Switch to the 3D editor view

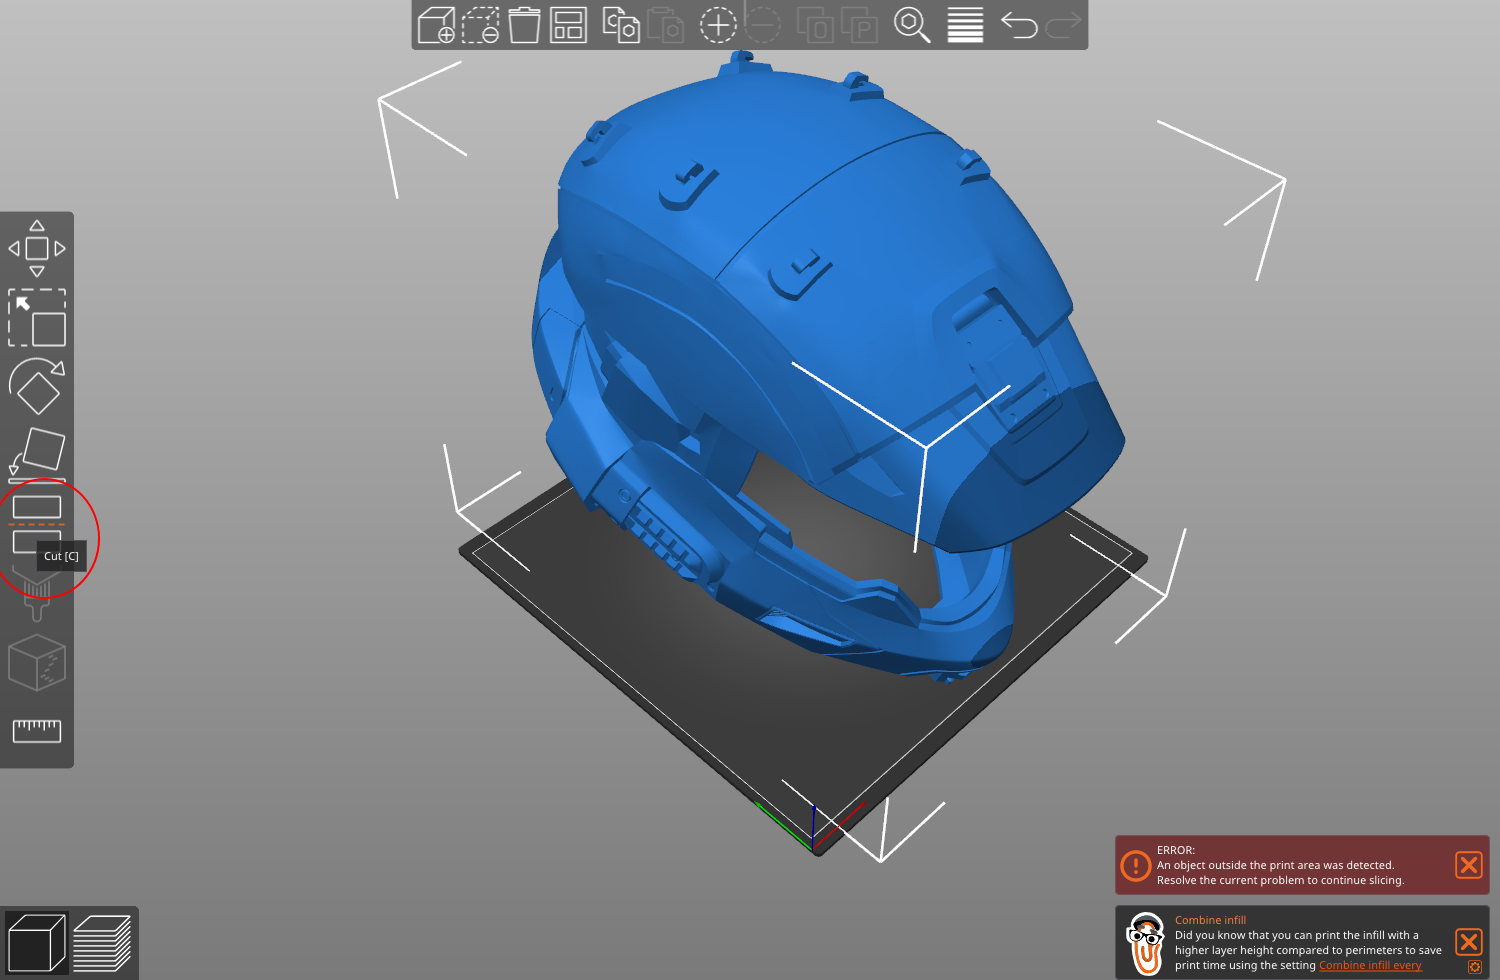(x=36, y=943)
